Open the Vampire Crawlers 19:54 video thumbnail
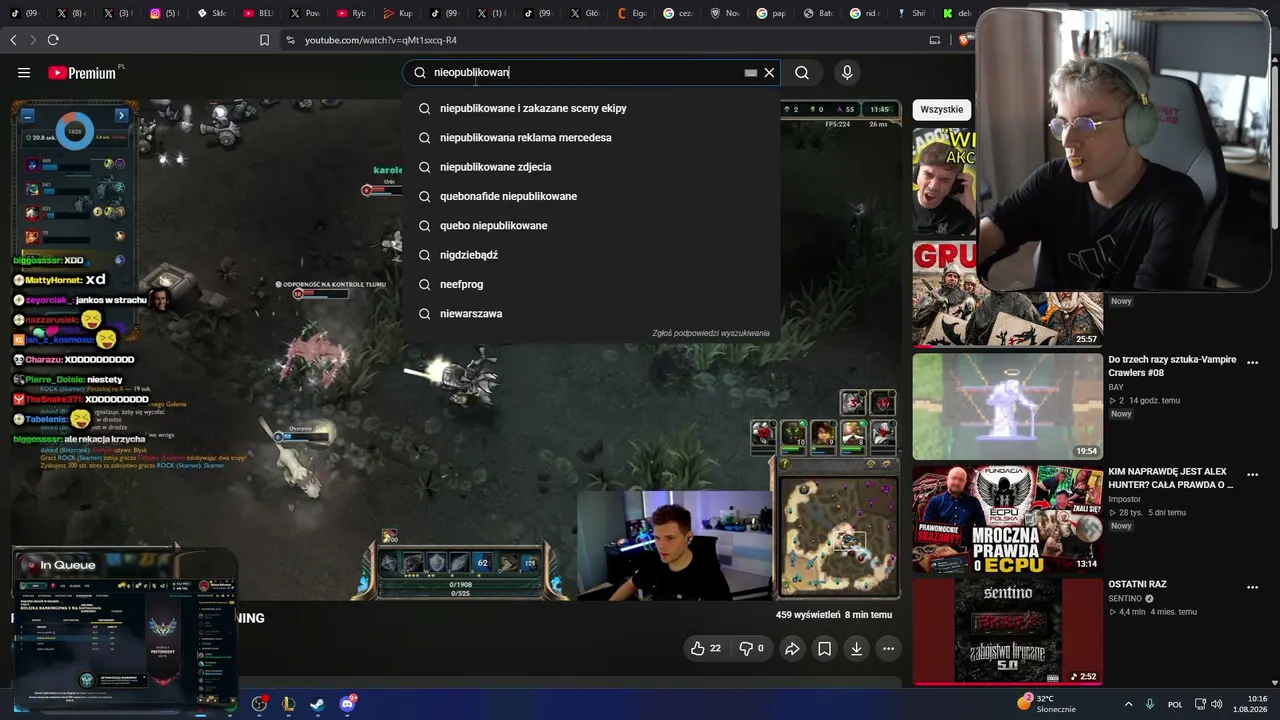 pyautogui.click(x=1008, y=406)
